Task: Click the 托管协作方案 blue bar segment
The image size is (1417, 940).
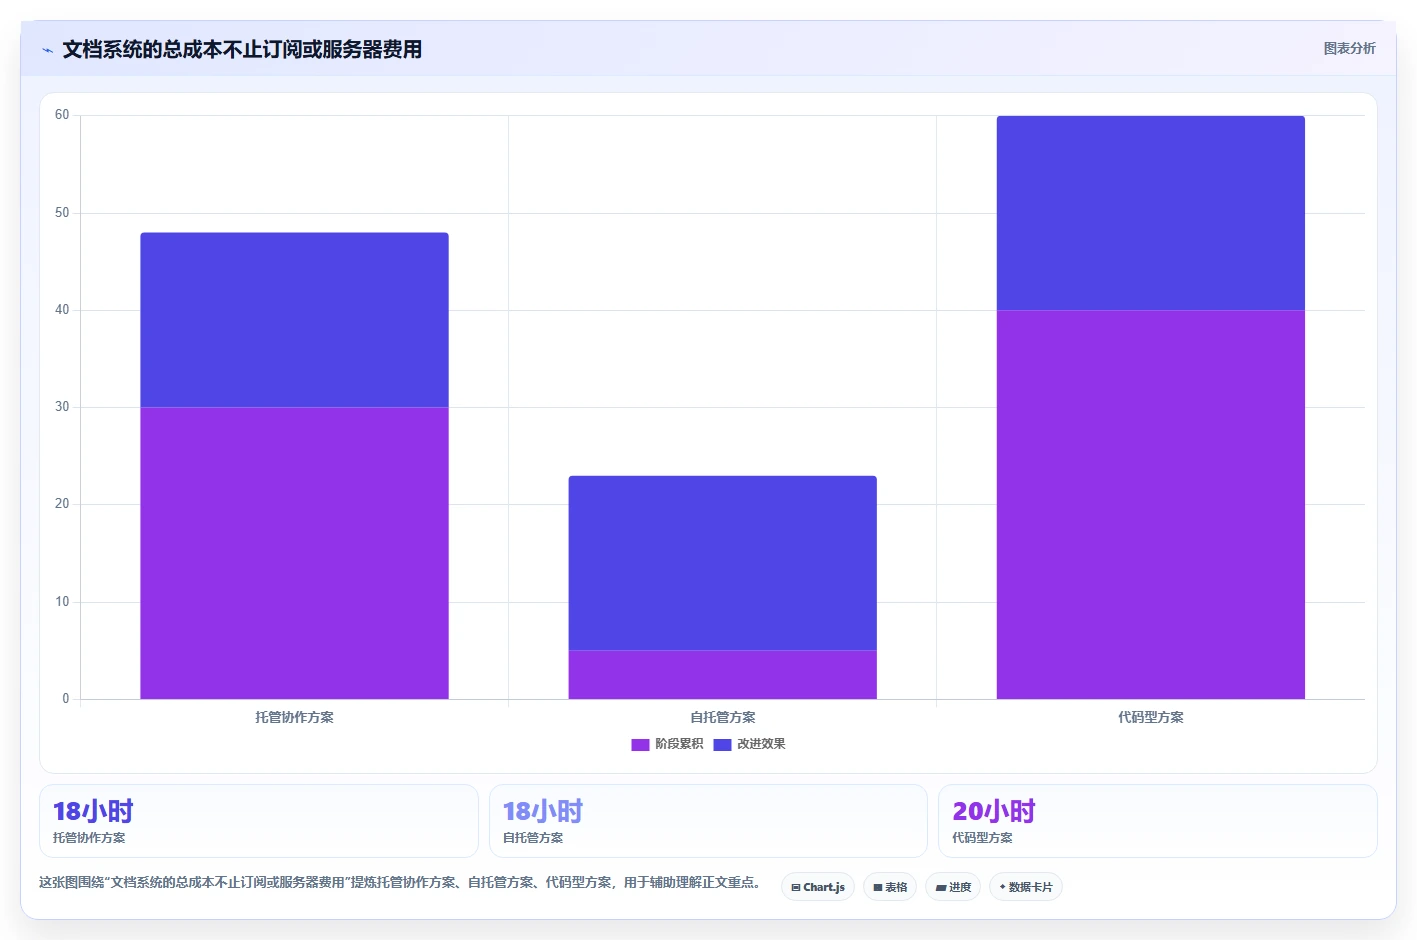Action: [x=294, y=320]
